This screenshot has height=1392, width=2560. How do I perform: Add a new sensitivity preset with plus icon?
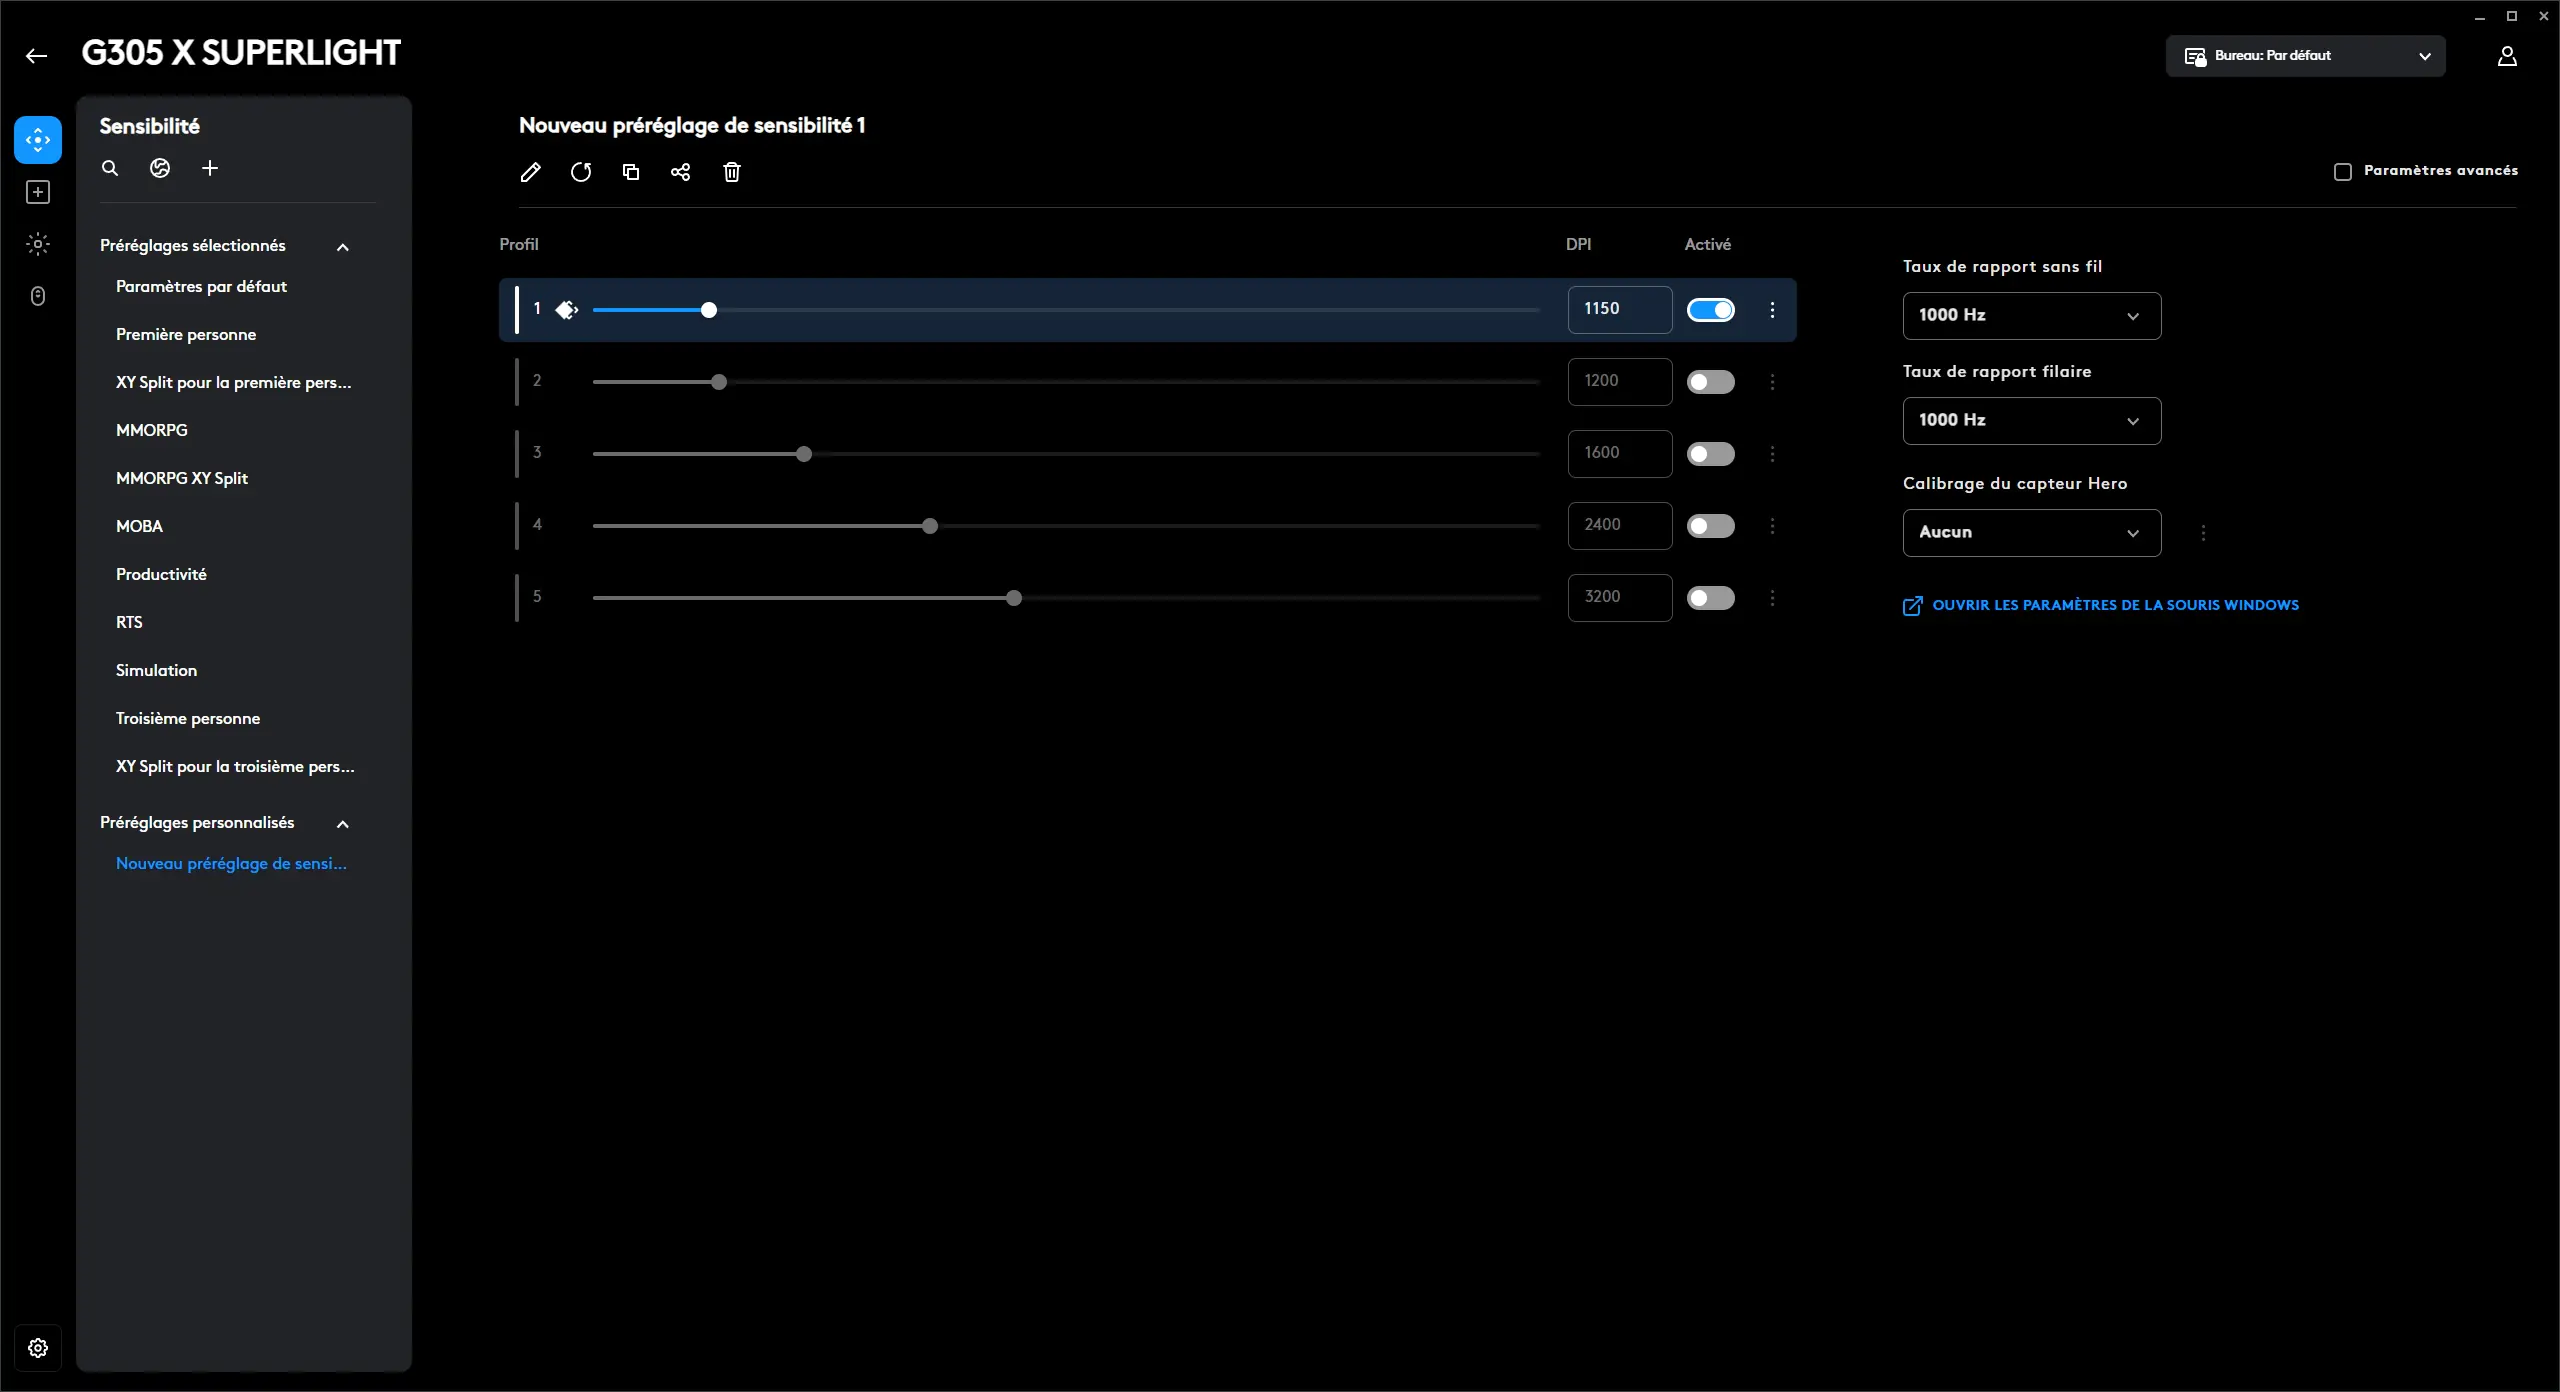[x=210, y=168]
